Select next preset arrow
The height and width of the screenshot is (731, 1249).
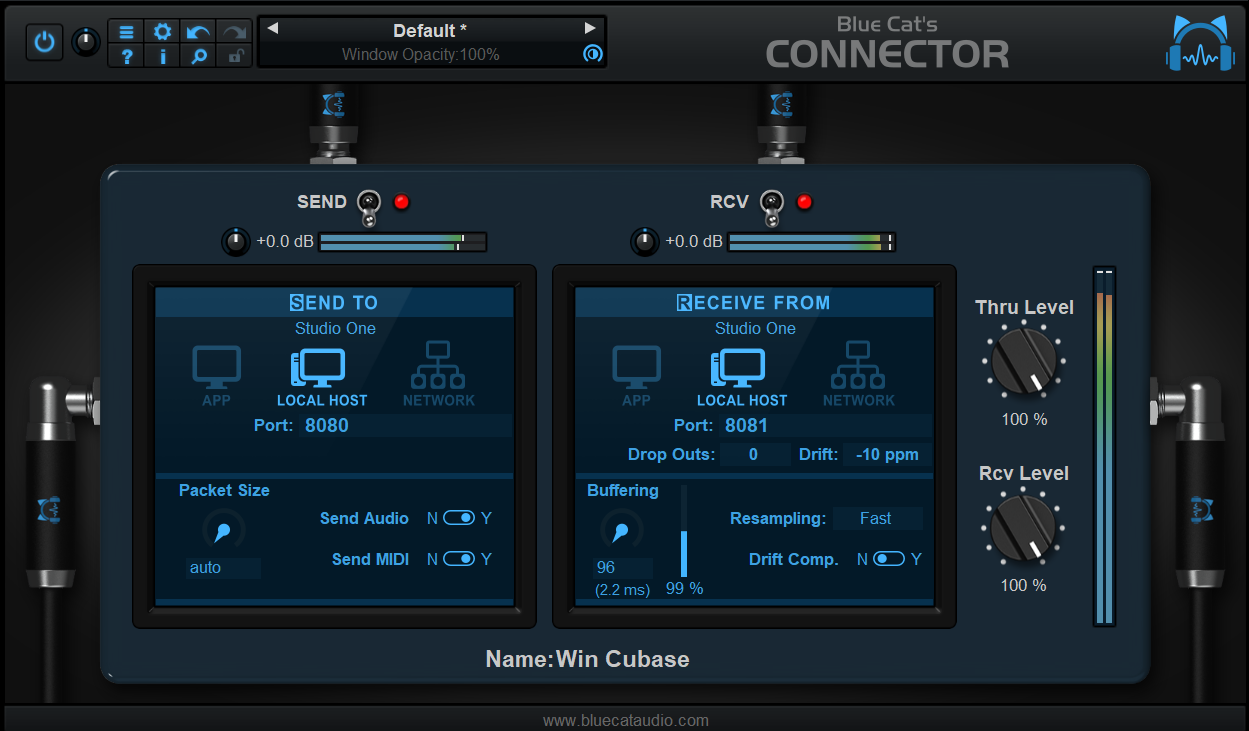click(590, 29)
